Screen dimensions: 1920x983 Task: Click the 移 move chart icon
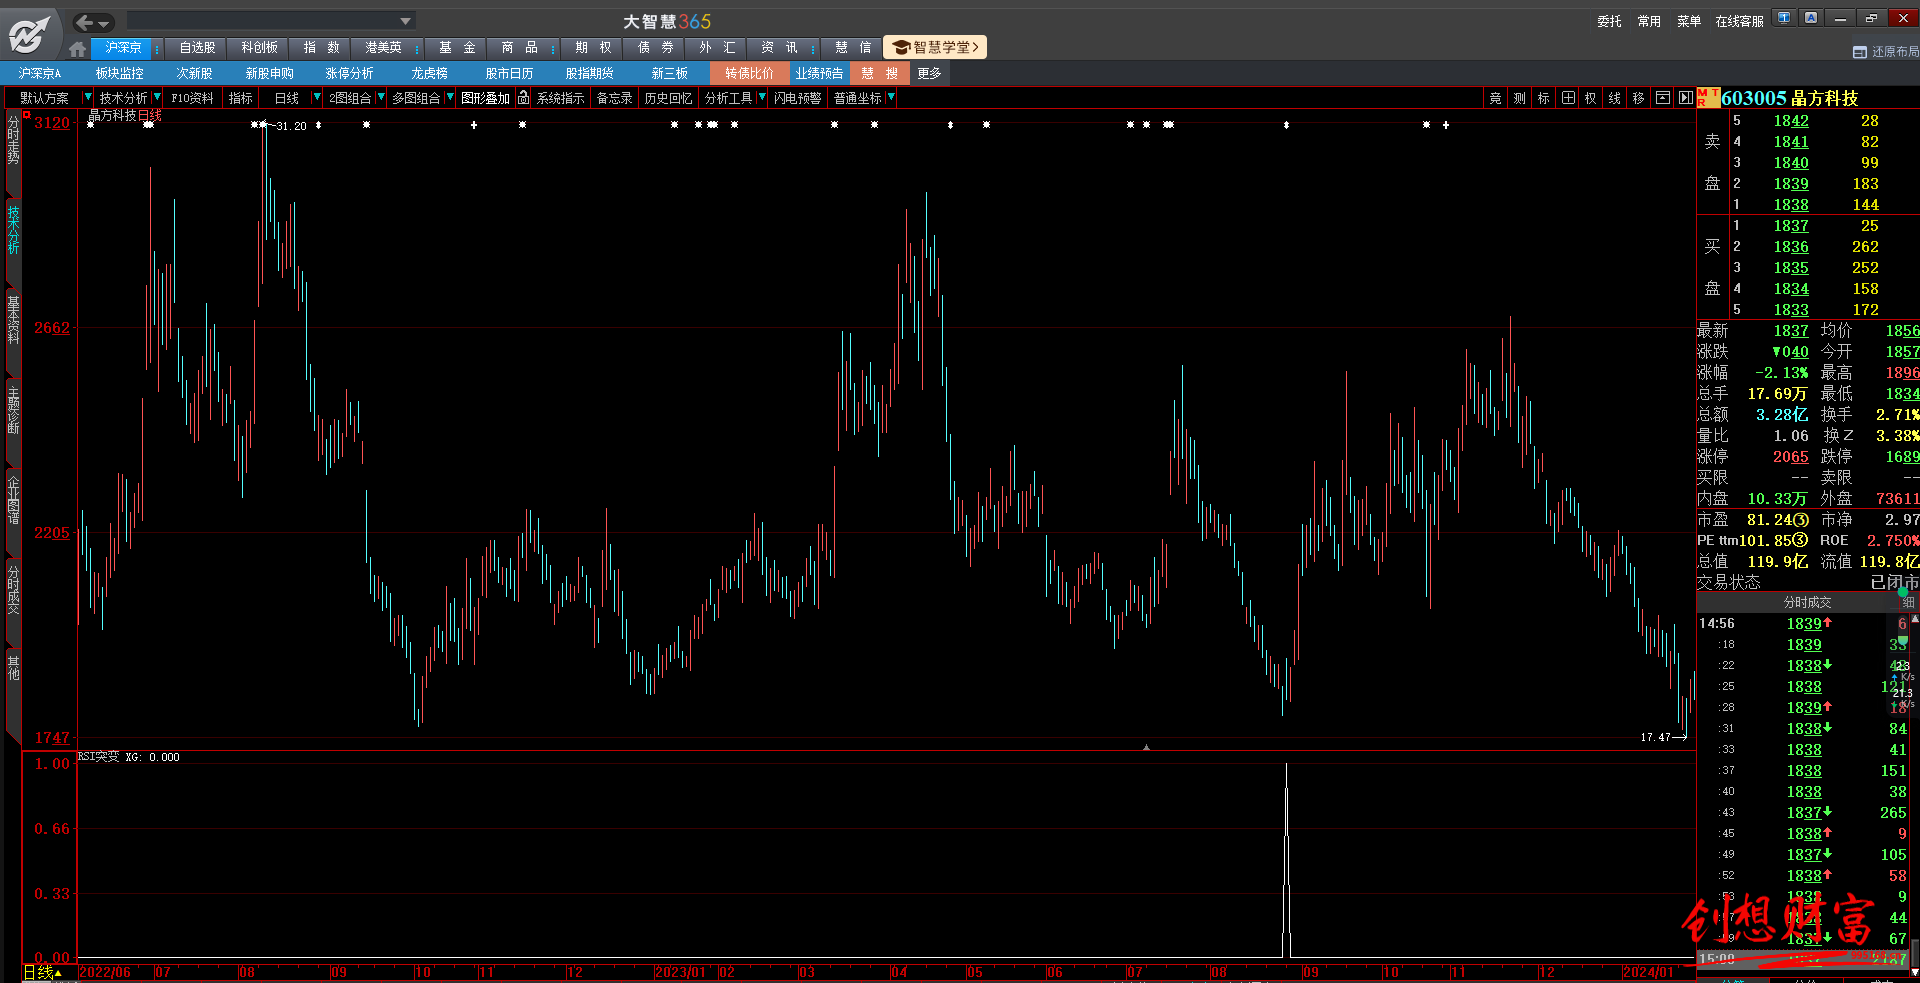point(1639,98)
